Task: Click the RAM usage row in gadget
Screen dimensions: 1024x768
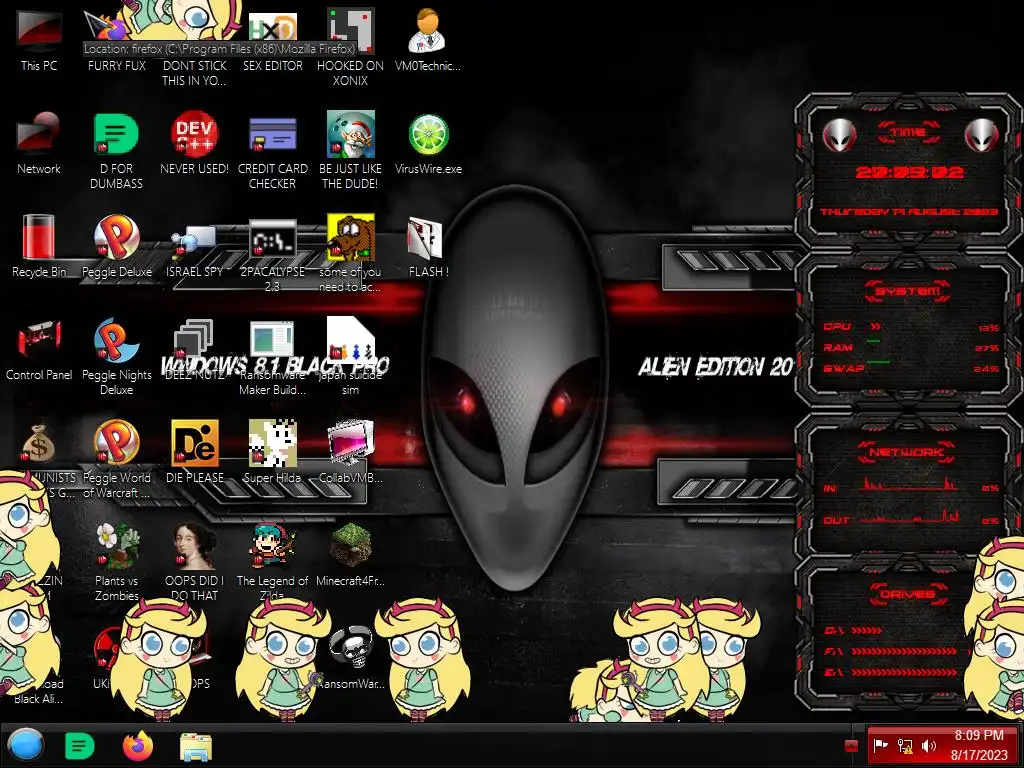Action: pyautogui.click(x=910, y=347)
